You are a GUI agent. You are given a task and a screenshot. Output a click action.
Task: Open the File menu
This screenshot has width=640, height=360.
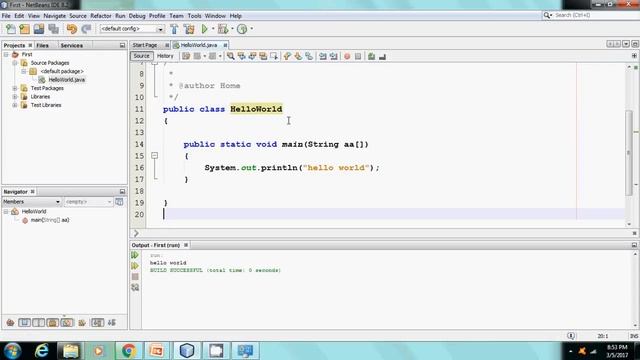(x=6, y=16)
